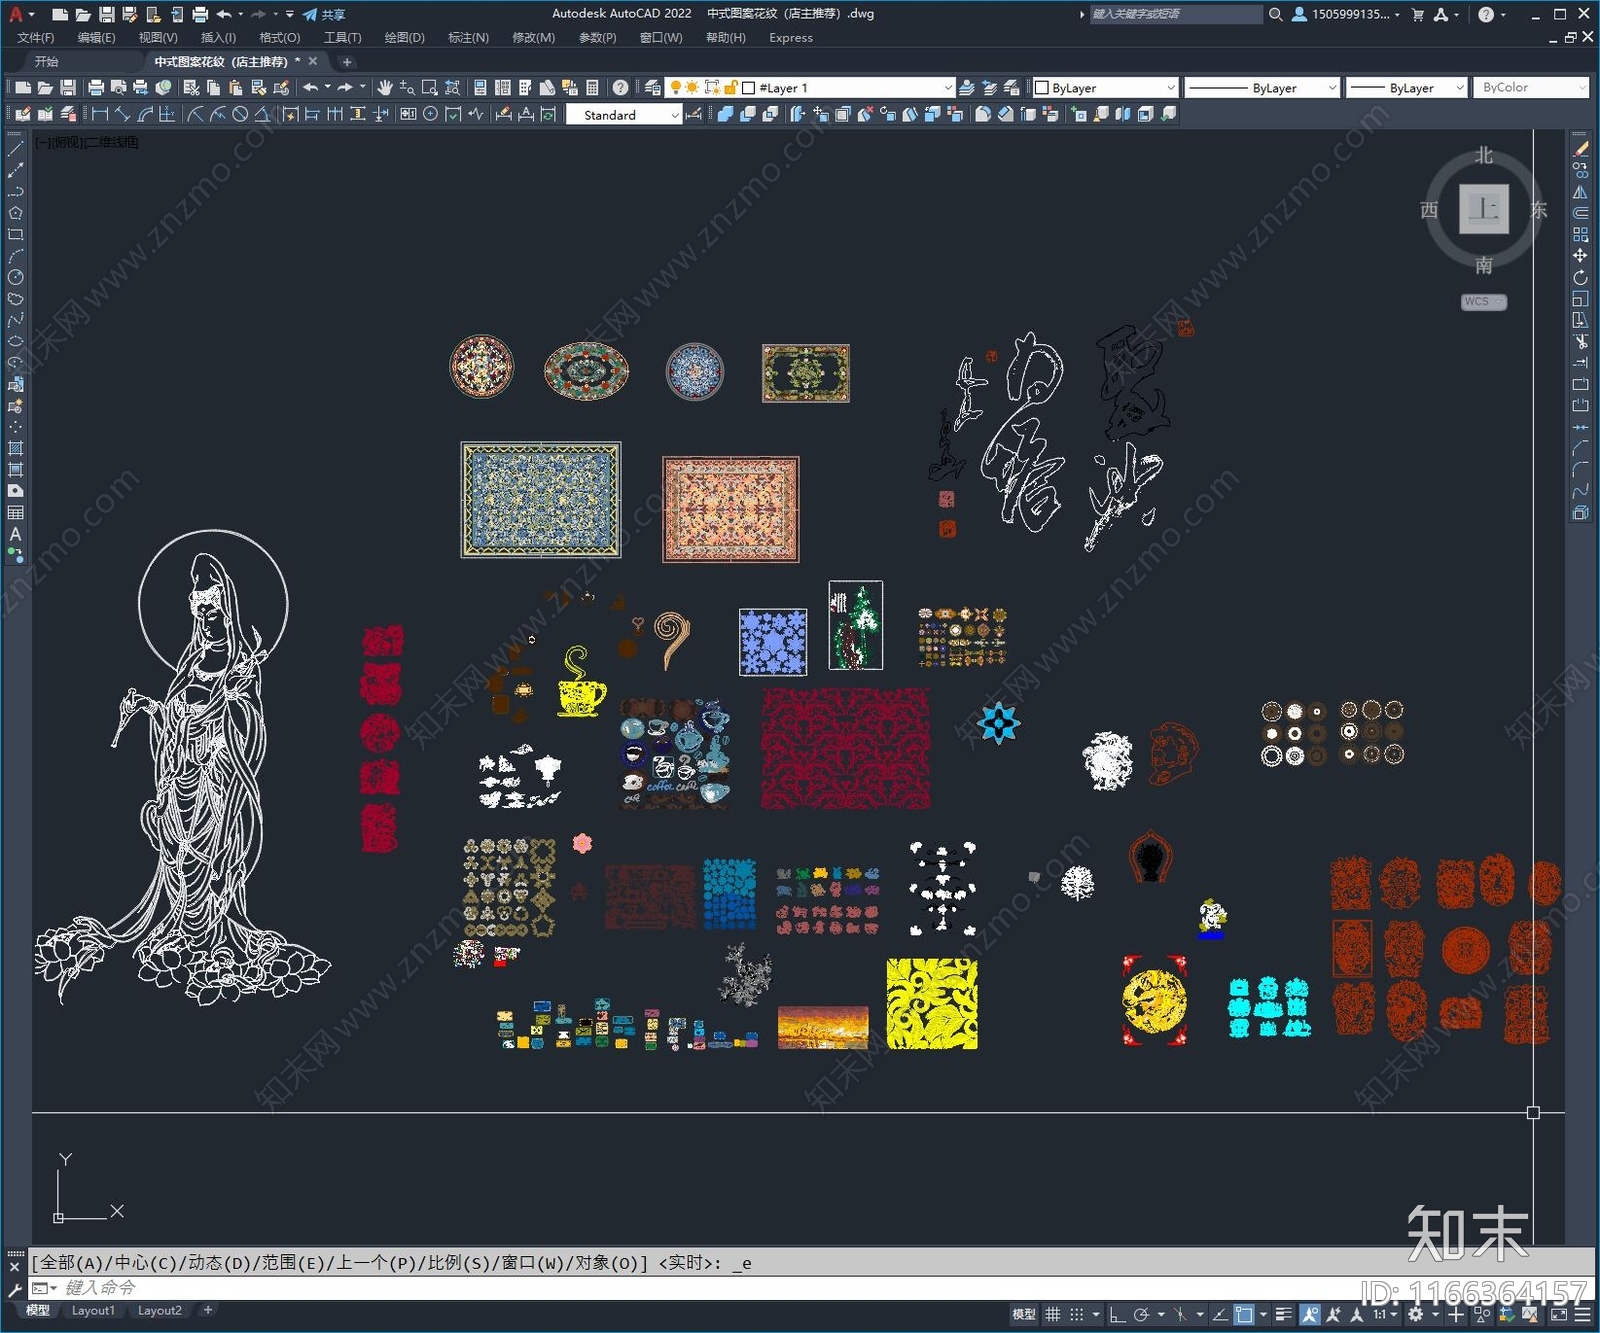The width and height of the screenshot is (1600, 1333).
Task: Select the Polygon tool in draw toolbar
Action: click(15, 212)
